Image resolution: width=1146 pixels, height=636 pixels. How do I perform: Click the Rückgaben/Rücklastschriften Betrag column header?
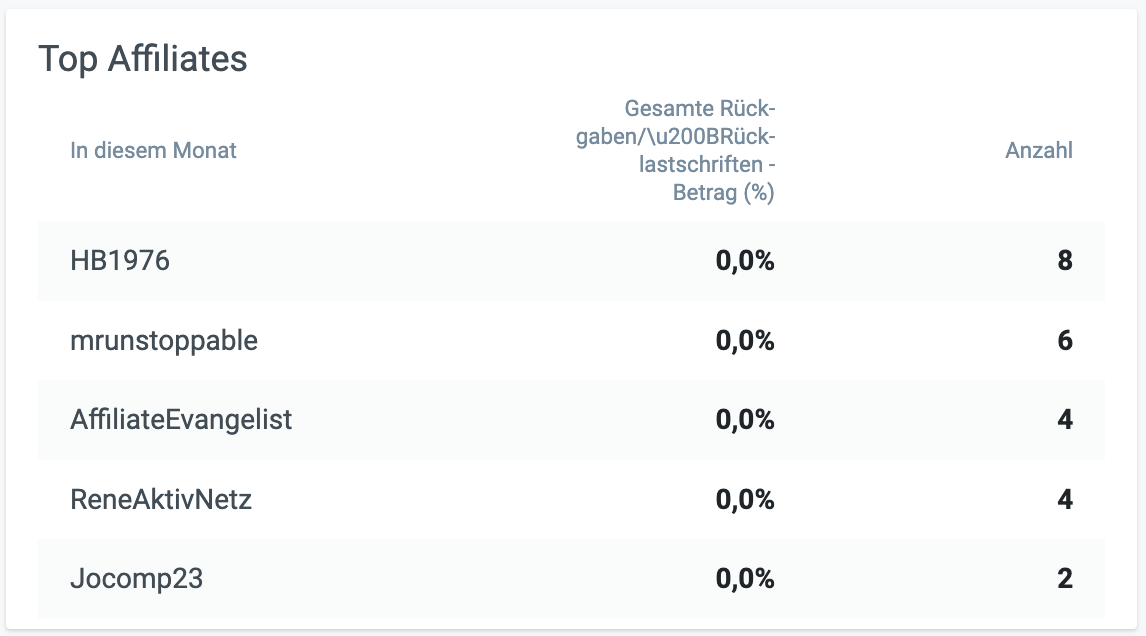[676, 151]
